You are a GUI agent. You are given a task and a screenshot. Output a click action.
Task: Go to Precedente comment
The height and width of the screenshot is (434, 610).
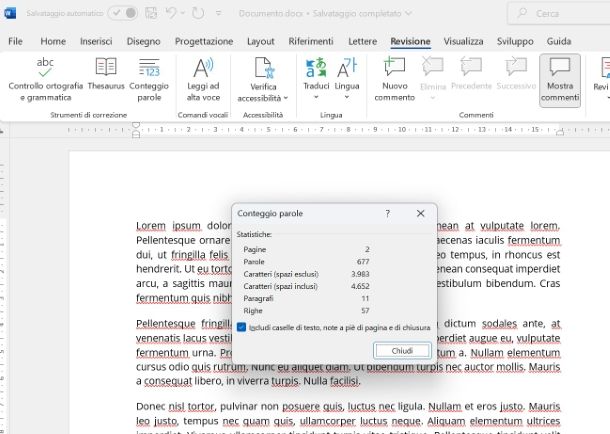(471, 74)
